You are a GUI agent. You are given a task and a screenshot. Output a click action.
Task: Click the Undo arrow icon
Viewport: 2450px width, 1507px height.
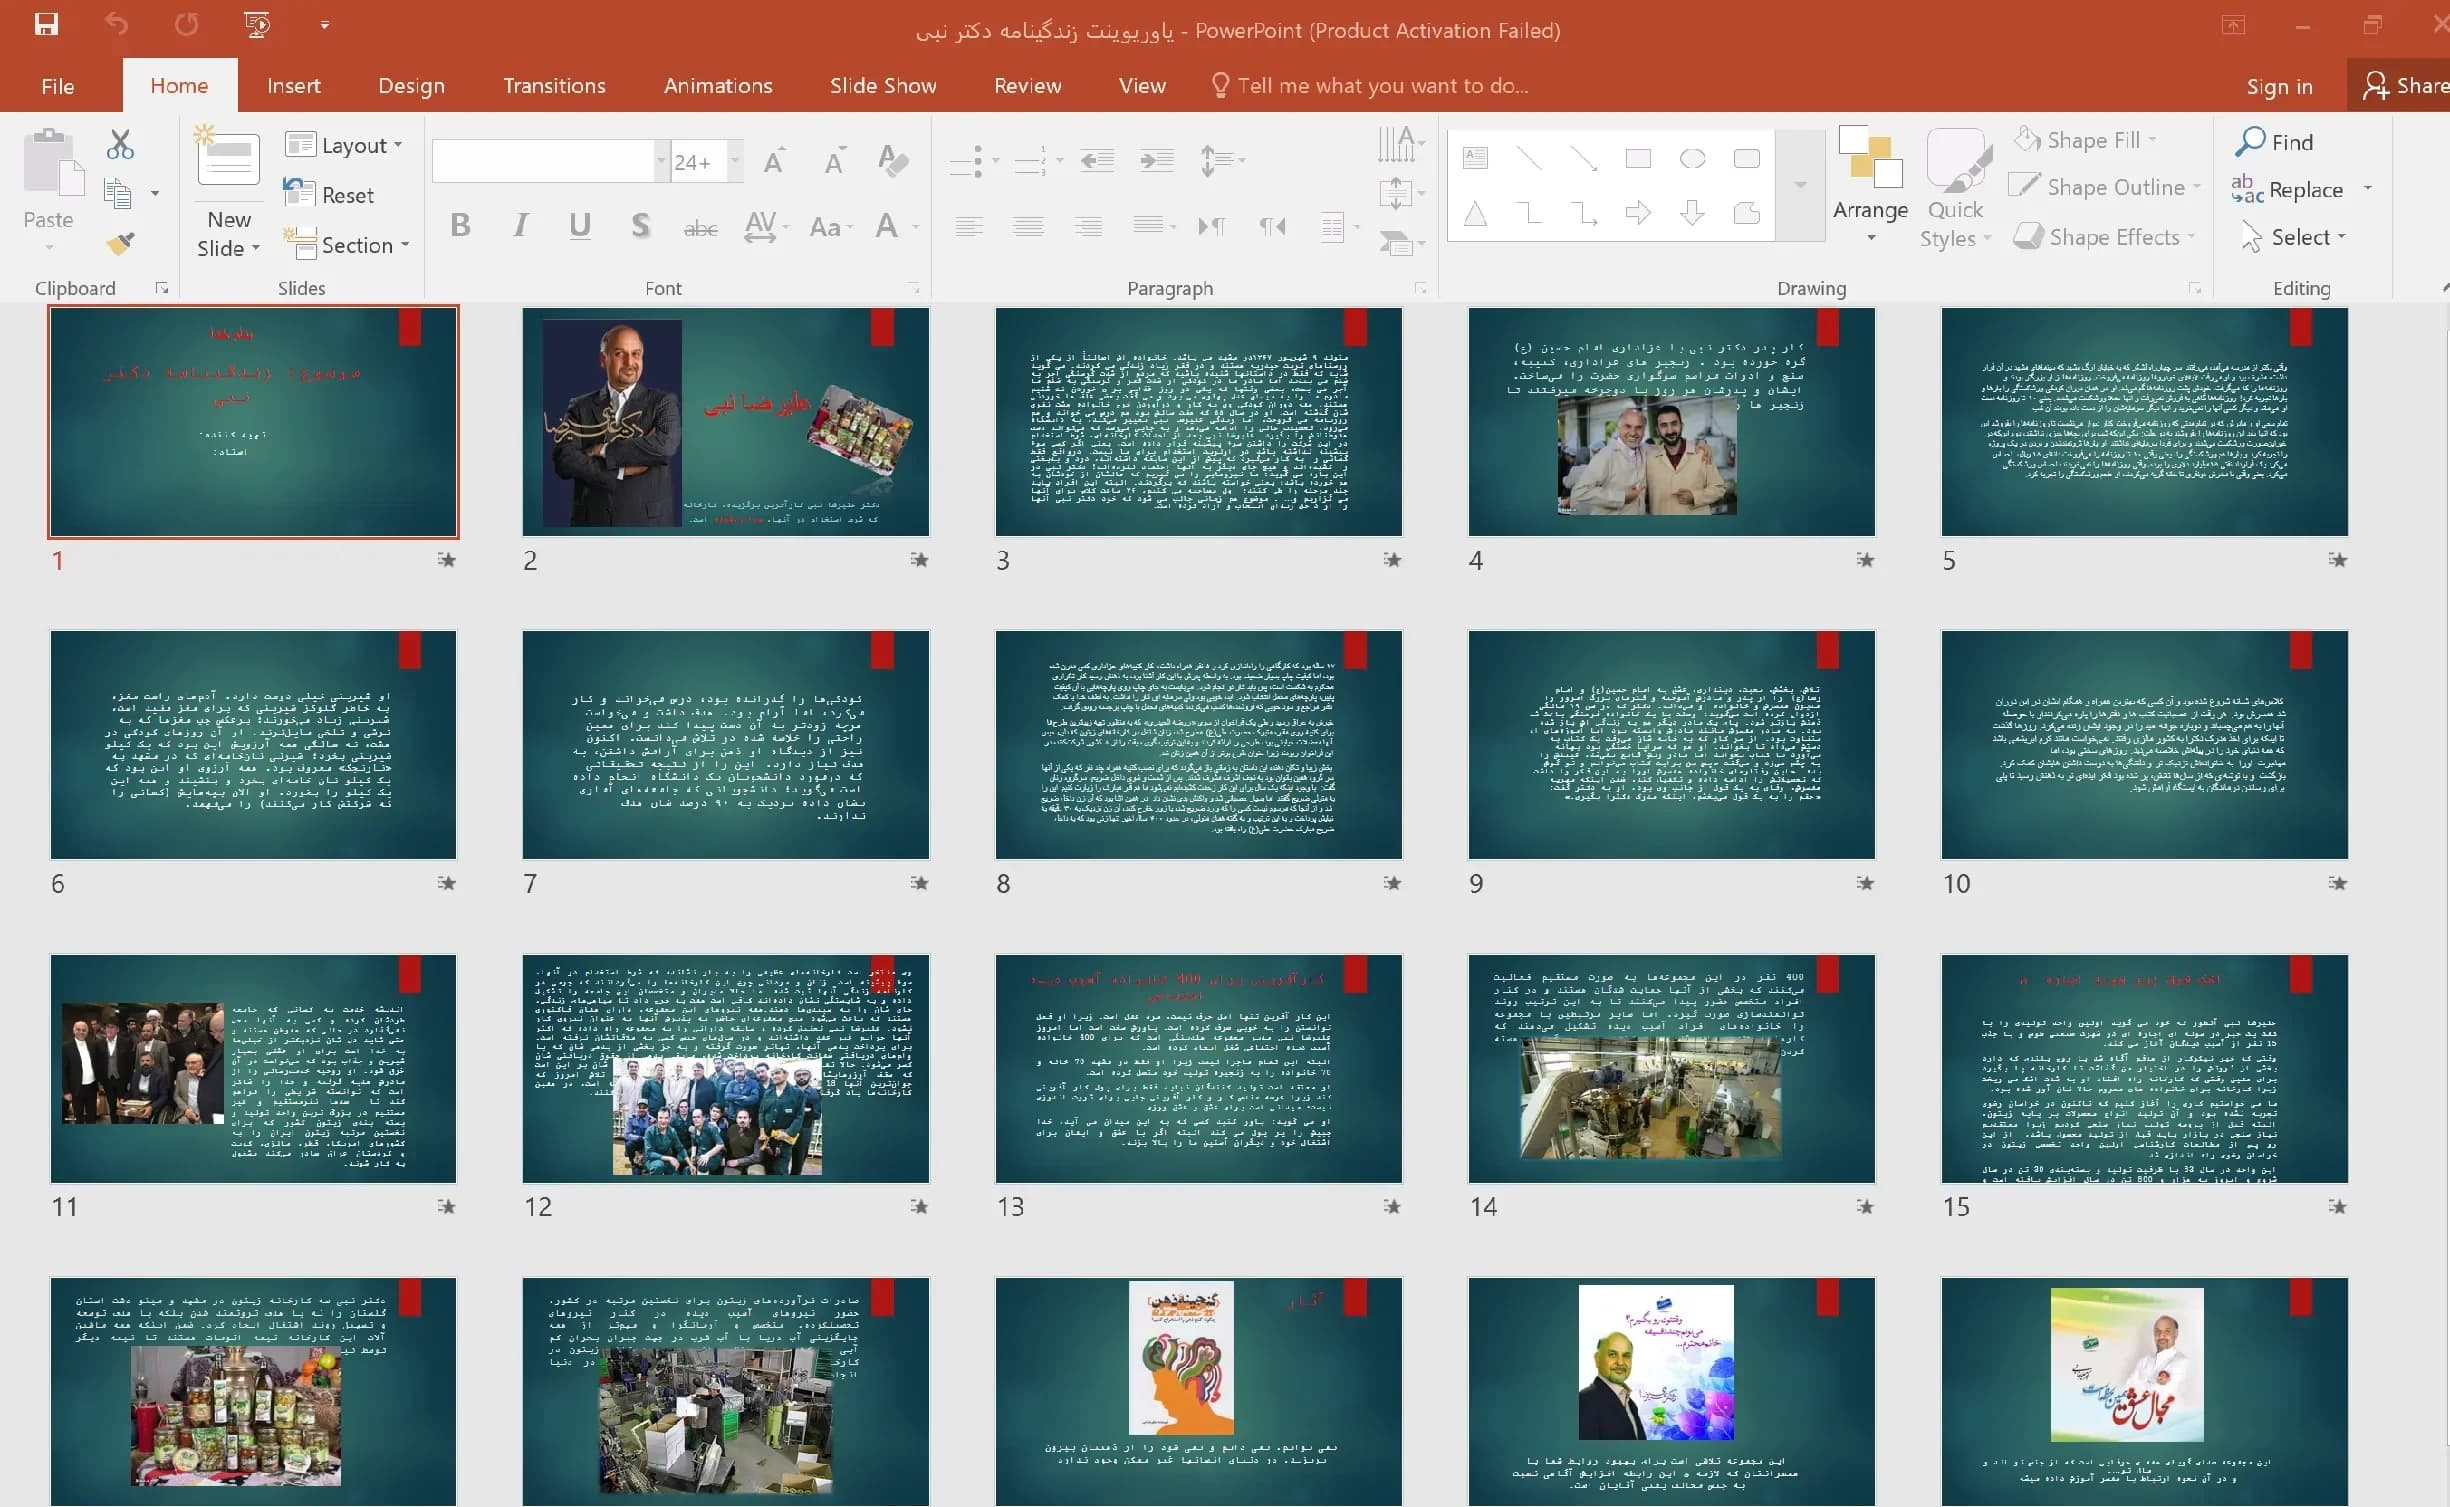[x=117, y=24]
